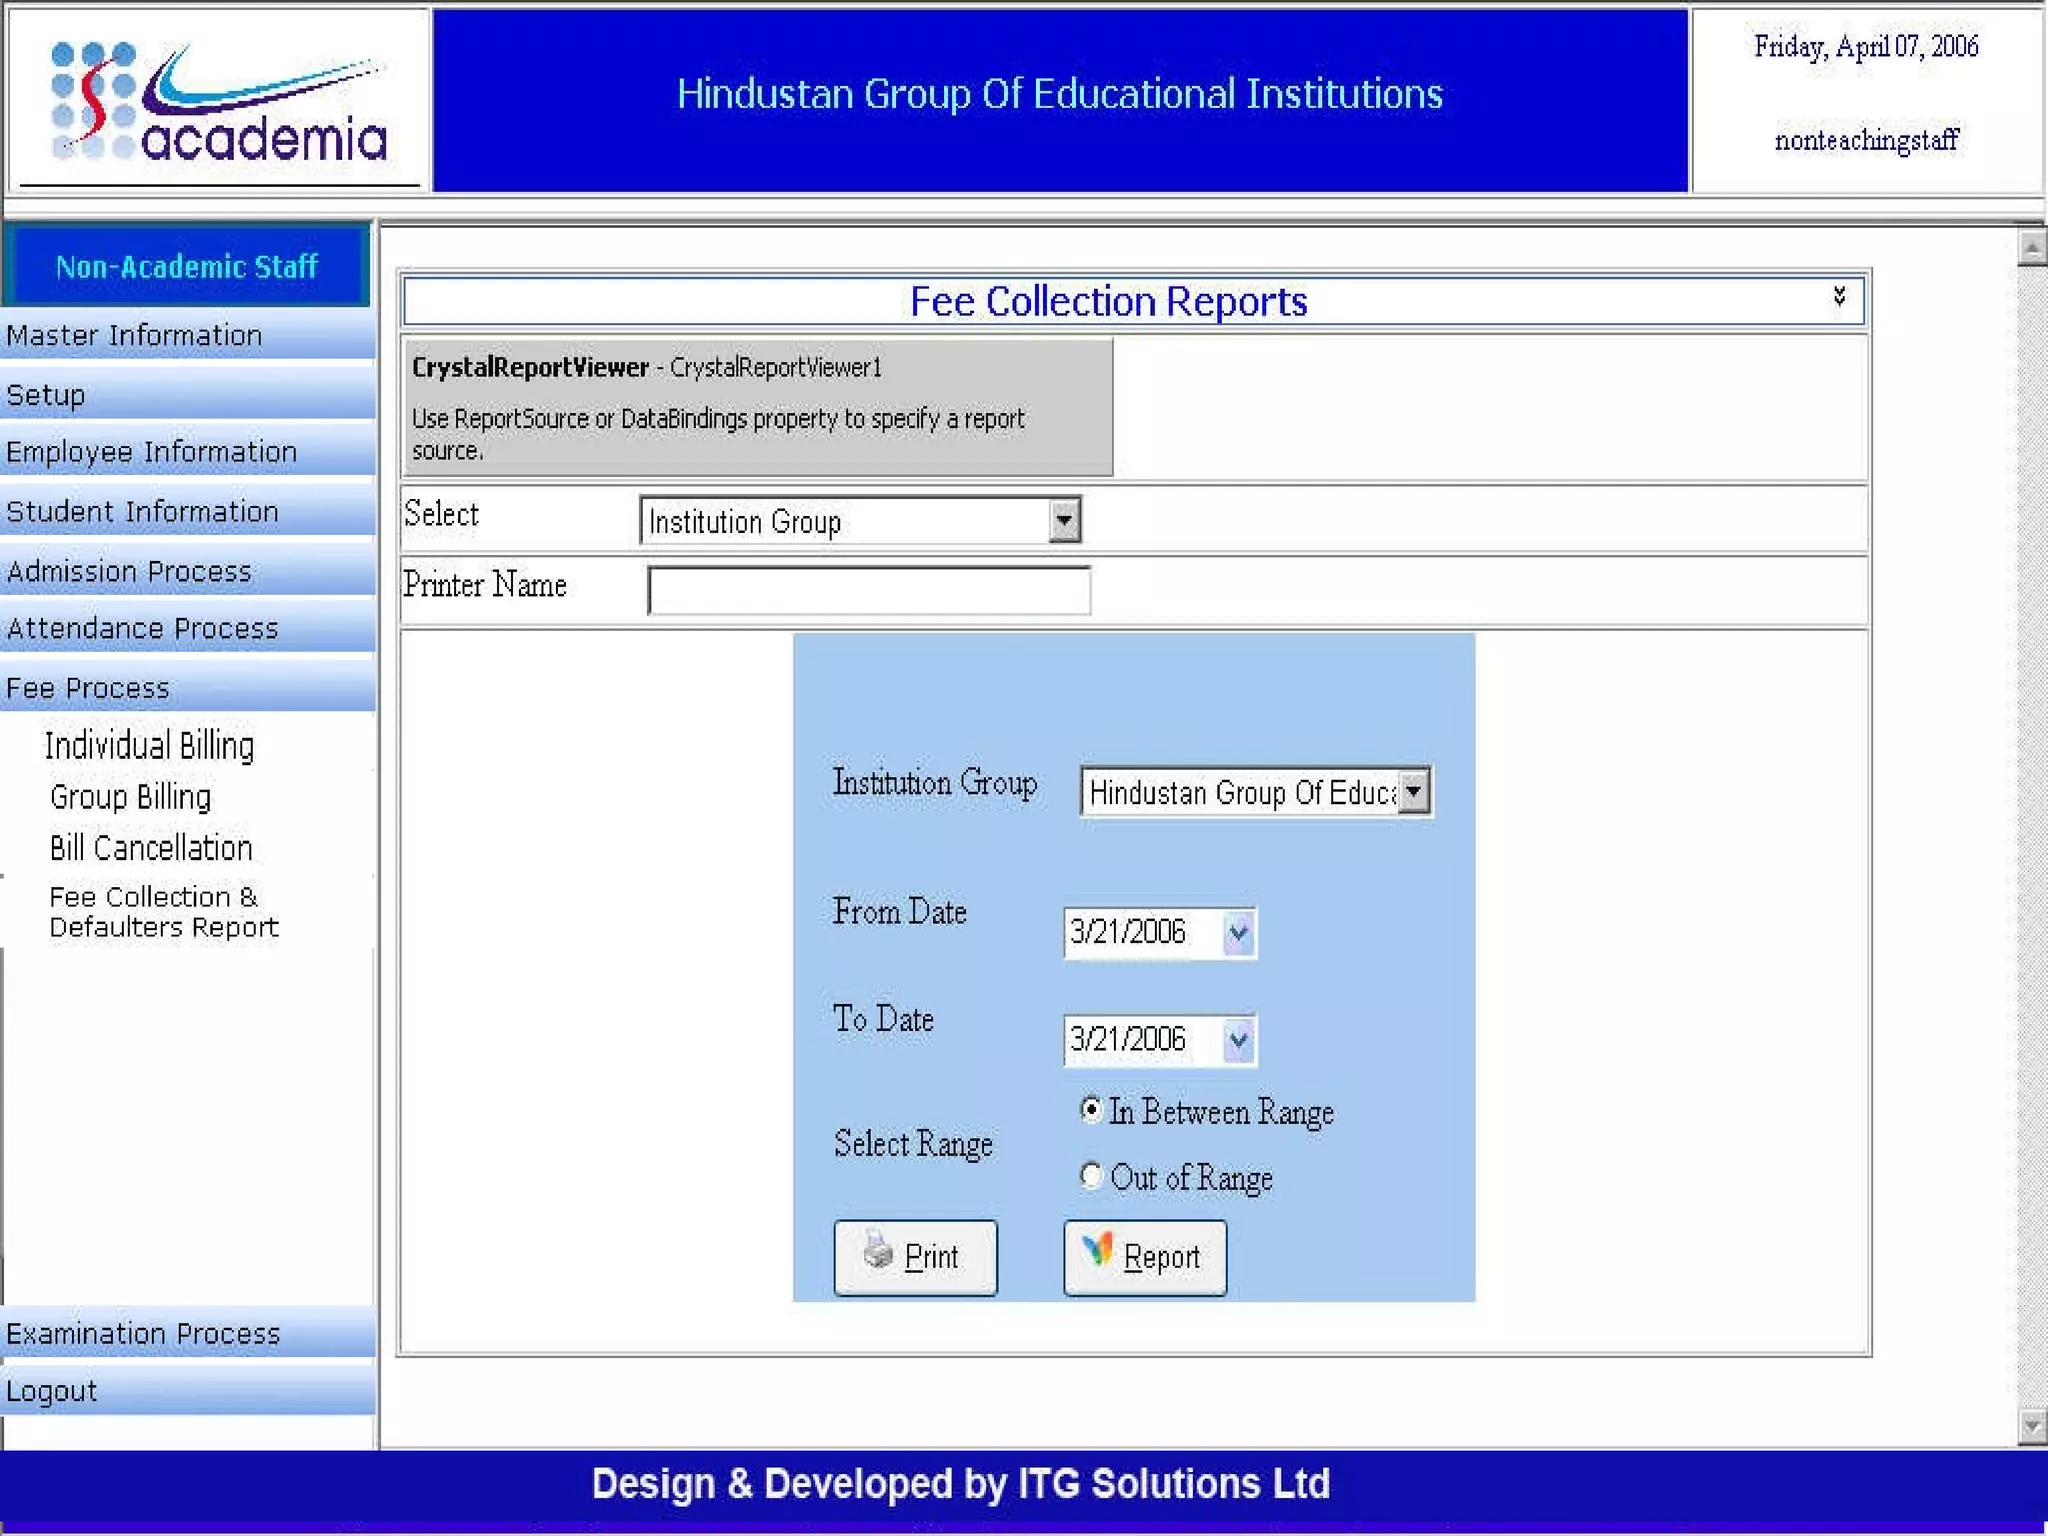Open the Hindustan Group Of Educa dropdown
The height and width of the screenshot is (1536, 2048).
tap(1413, 792)
